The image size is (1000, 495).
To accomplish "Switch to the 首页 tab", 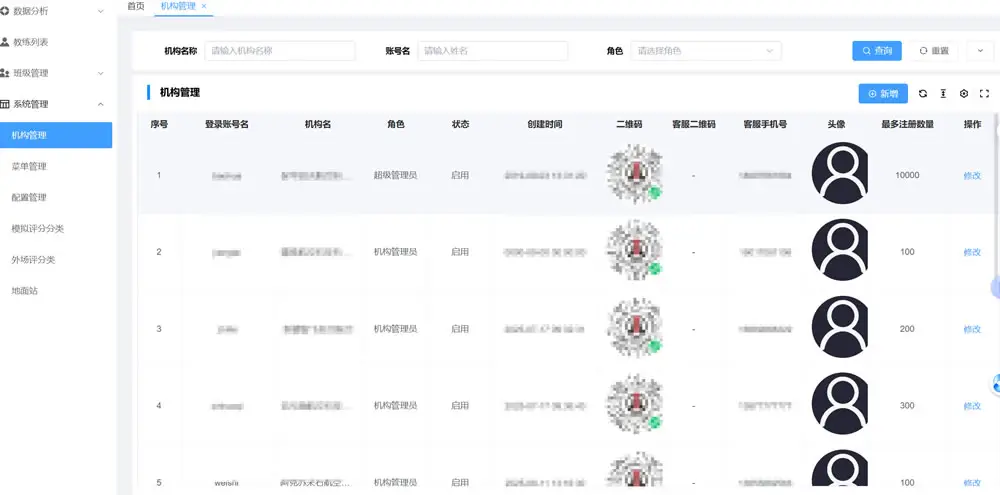I will (136, 6).
